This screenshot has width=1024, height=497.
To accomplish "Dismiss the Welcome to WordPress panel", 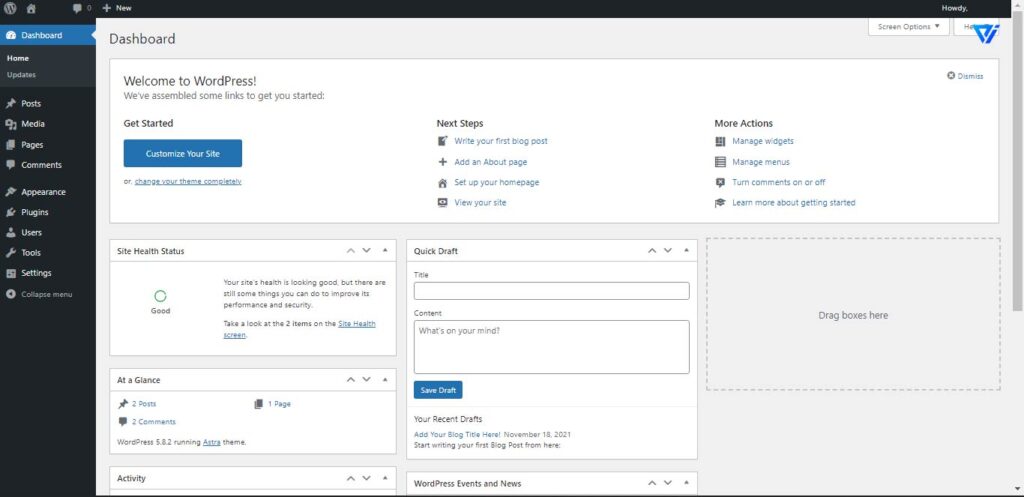I will [x=965, y=76].
